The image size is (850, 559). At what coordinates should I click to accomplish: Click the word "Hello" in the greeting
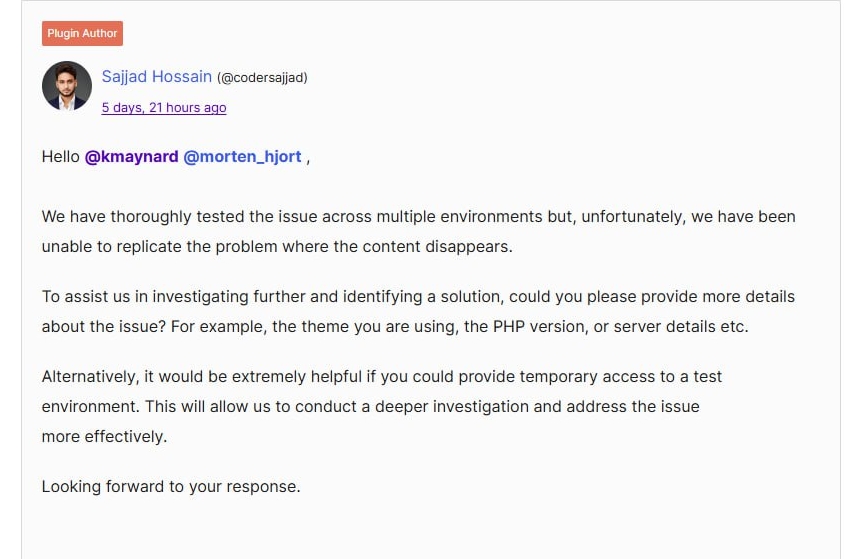(x=61, y=157)
